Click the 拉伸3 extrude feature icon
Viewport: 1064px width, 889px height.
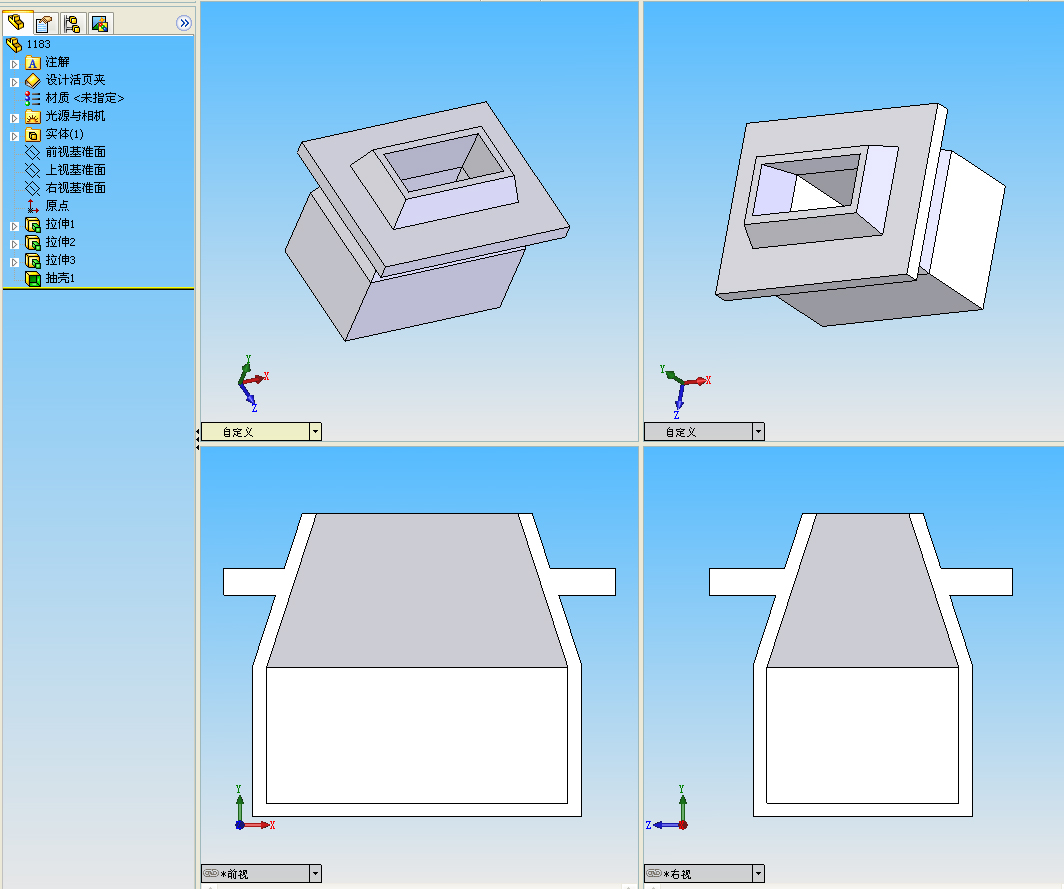click(33, 260)
